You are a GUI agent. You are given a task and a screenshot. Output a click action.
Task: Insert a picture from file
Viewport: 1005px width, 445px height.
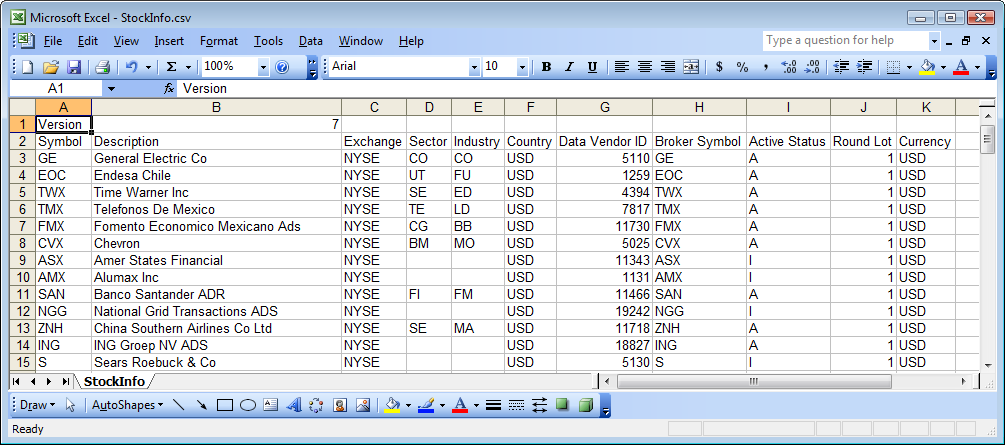pos(362,405)
